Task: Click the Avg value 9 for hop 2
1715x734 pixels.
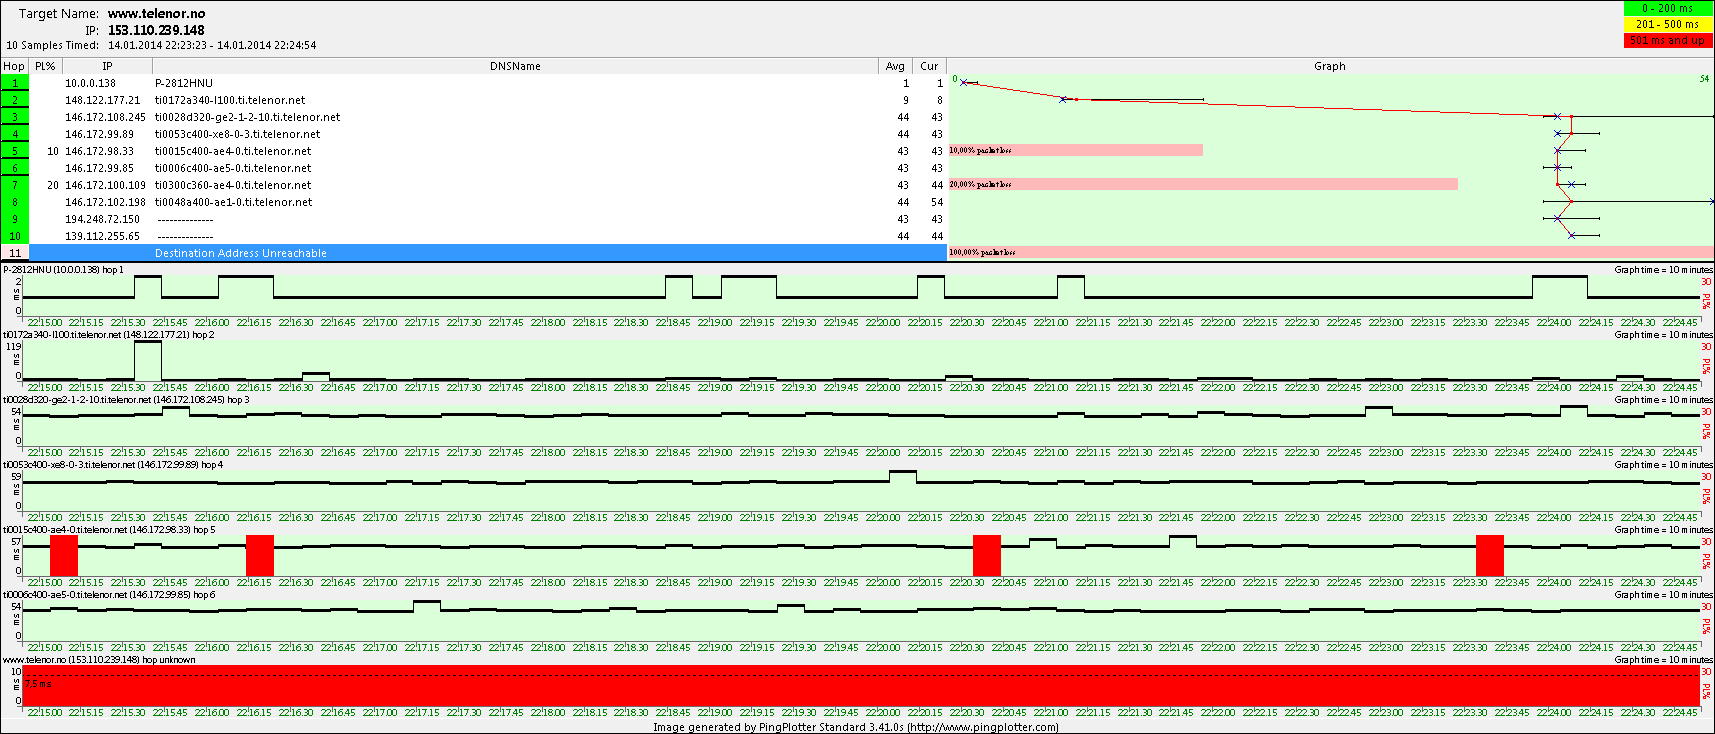Action: point(906,100)
